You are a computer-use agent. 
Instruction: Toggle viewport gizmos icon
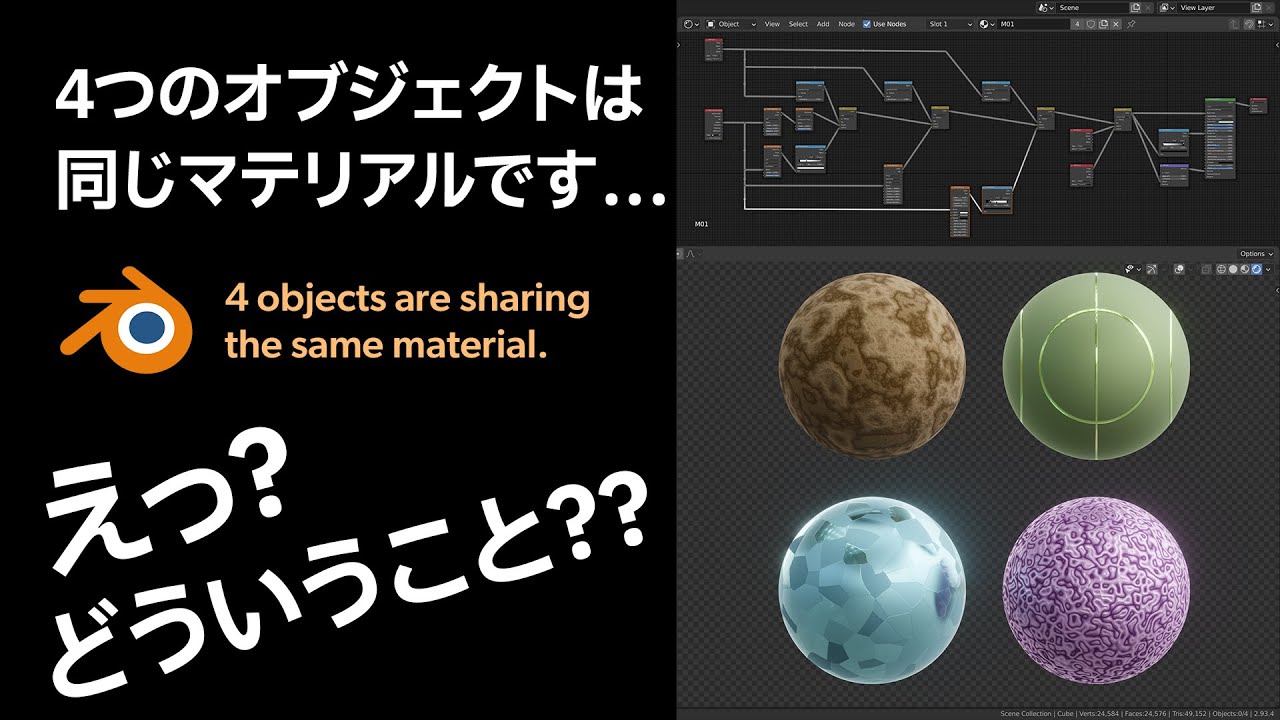(x=1152, y=270)
